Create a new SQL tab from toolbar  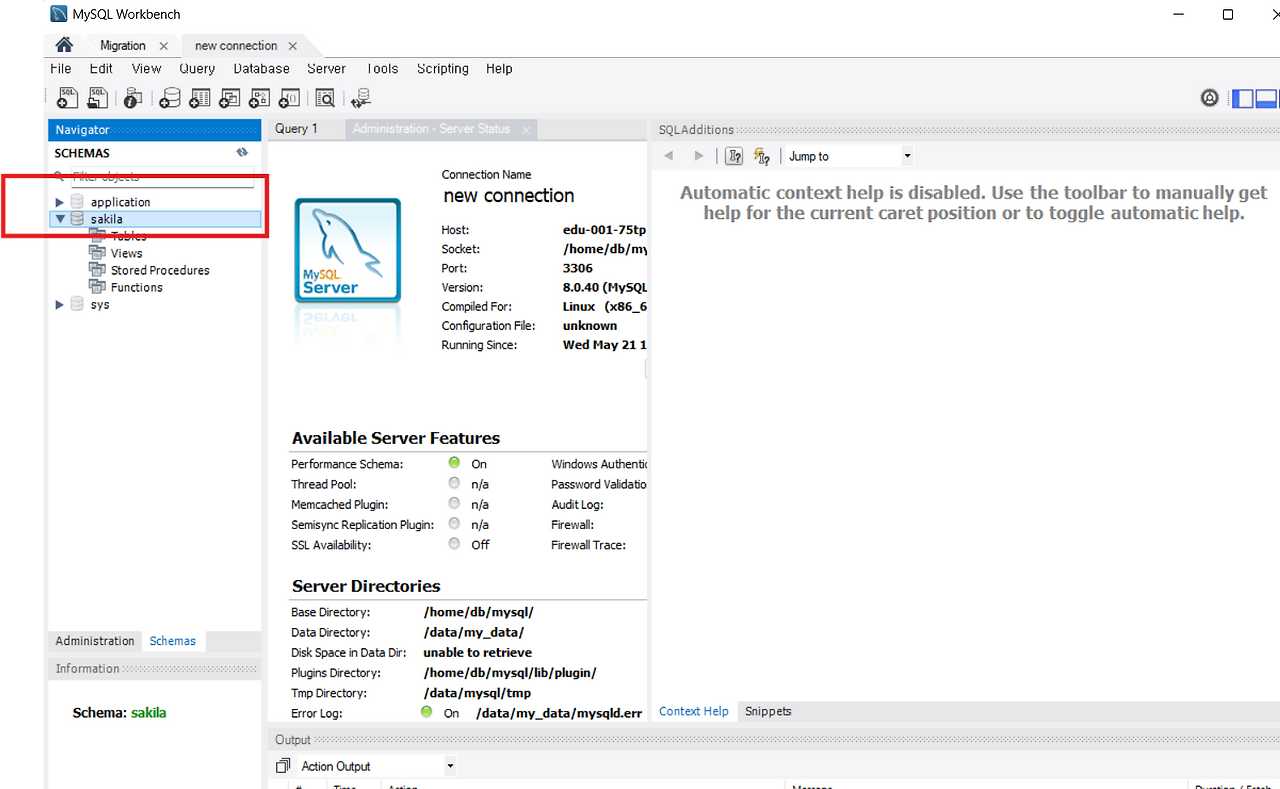(67, 97)
